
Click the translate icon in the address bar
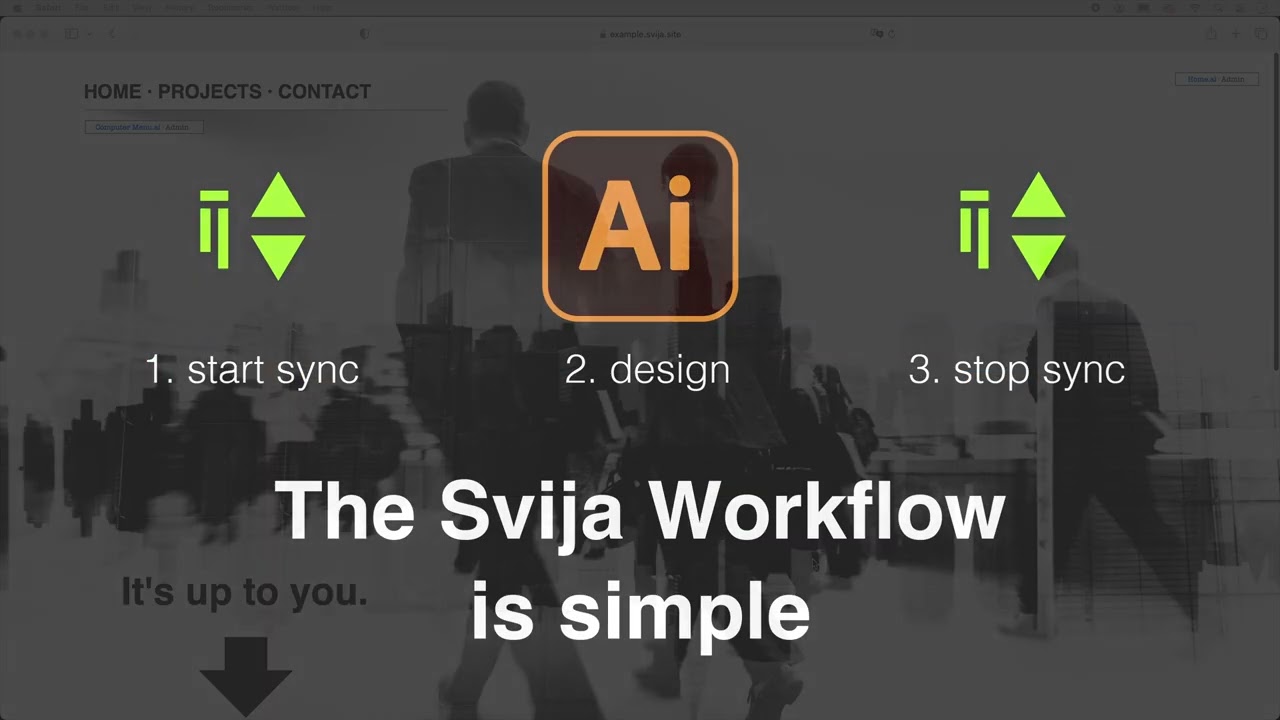pos(877,33)
